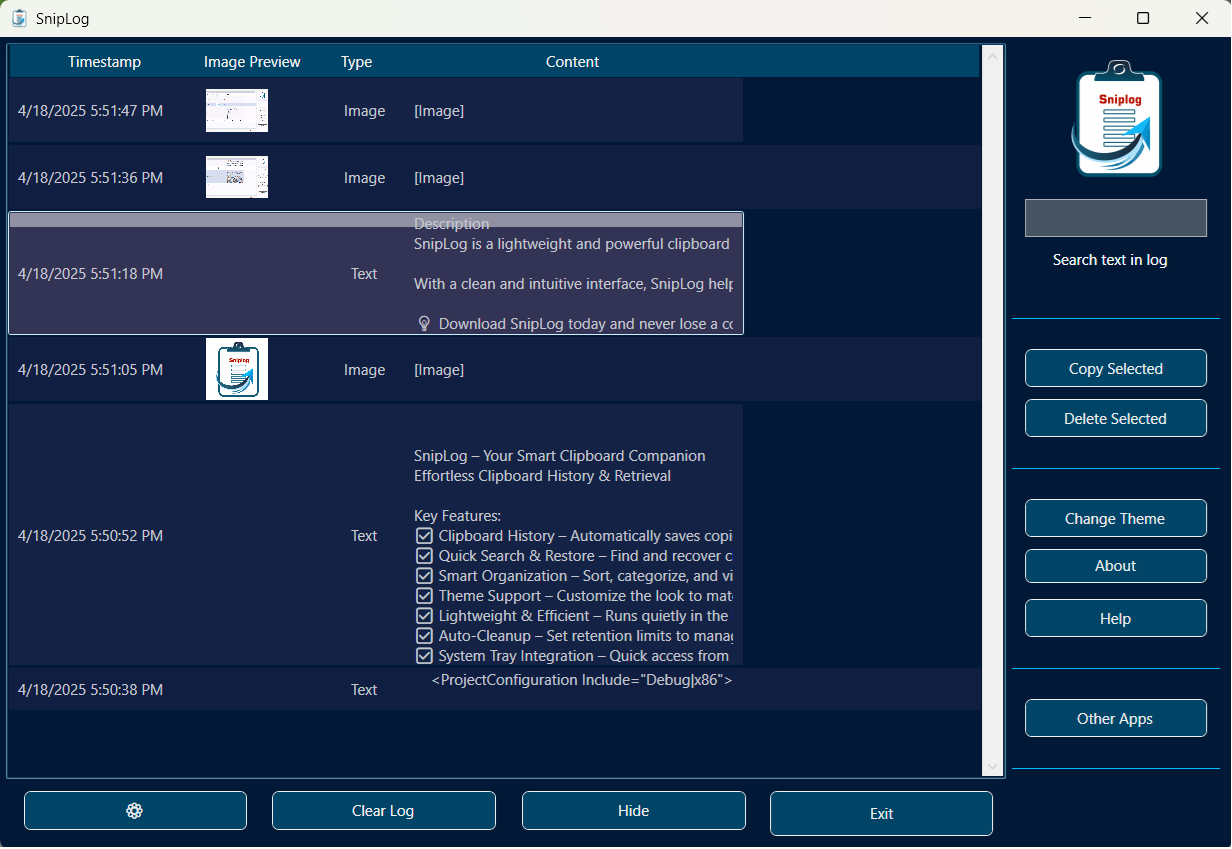Click the scrollbar down arrow in the log list

[992, 767]
